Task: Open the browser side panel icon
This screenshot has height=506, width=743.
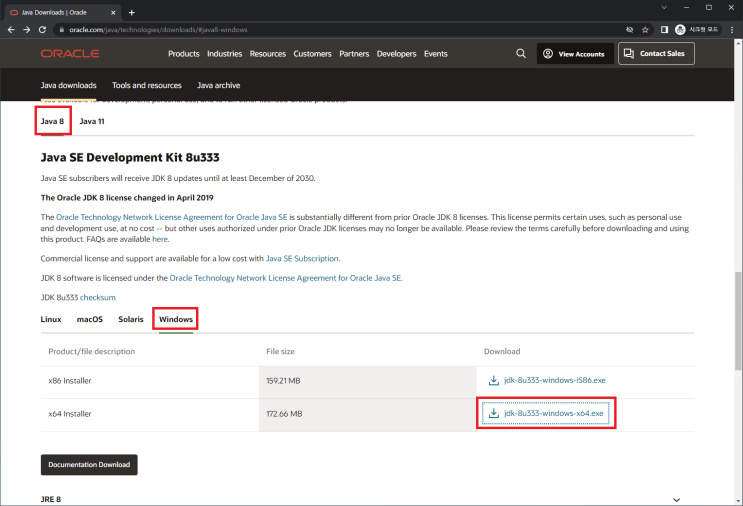Action: (664, 30)
